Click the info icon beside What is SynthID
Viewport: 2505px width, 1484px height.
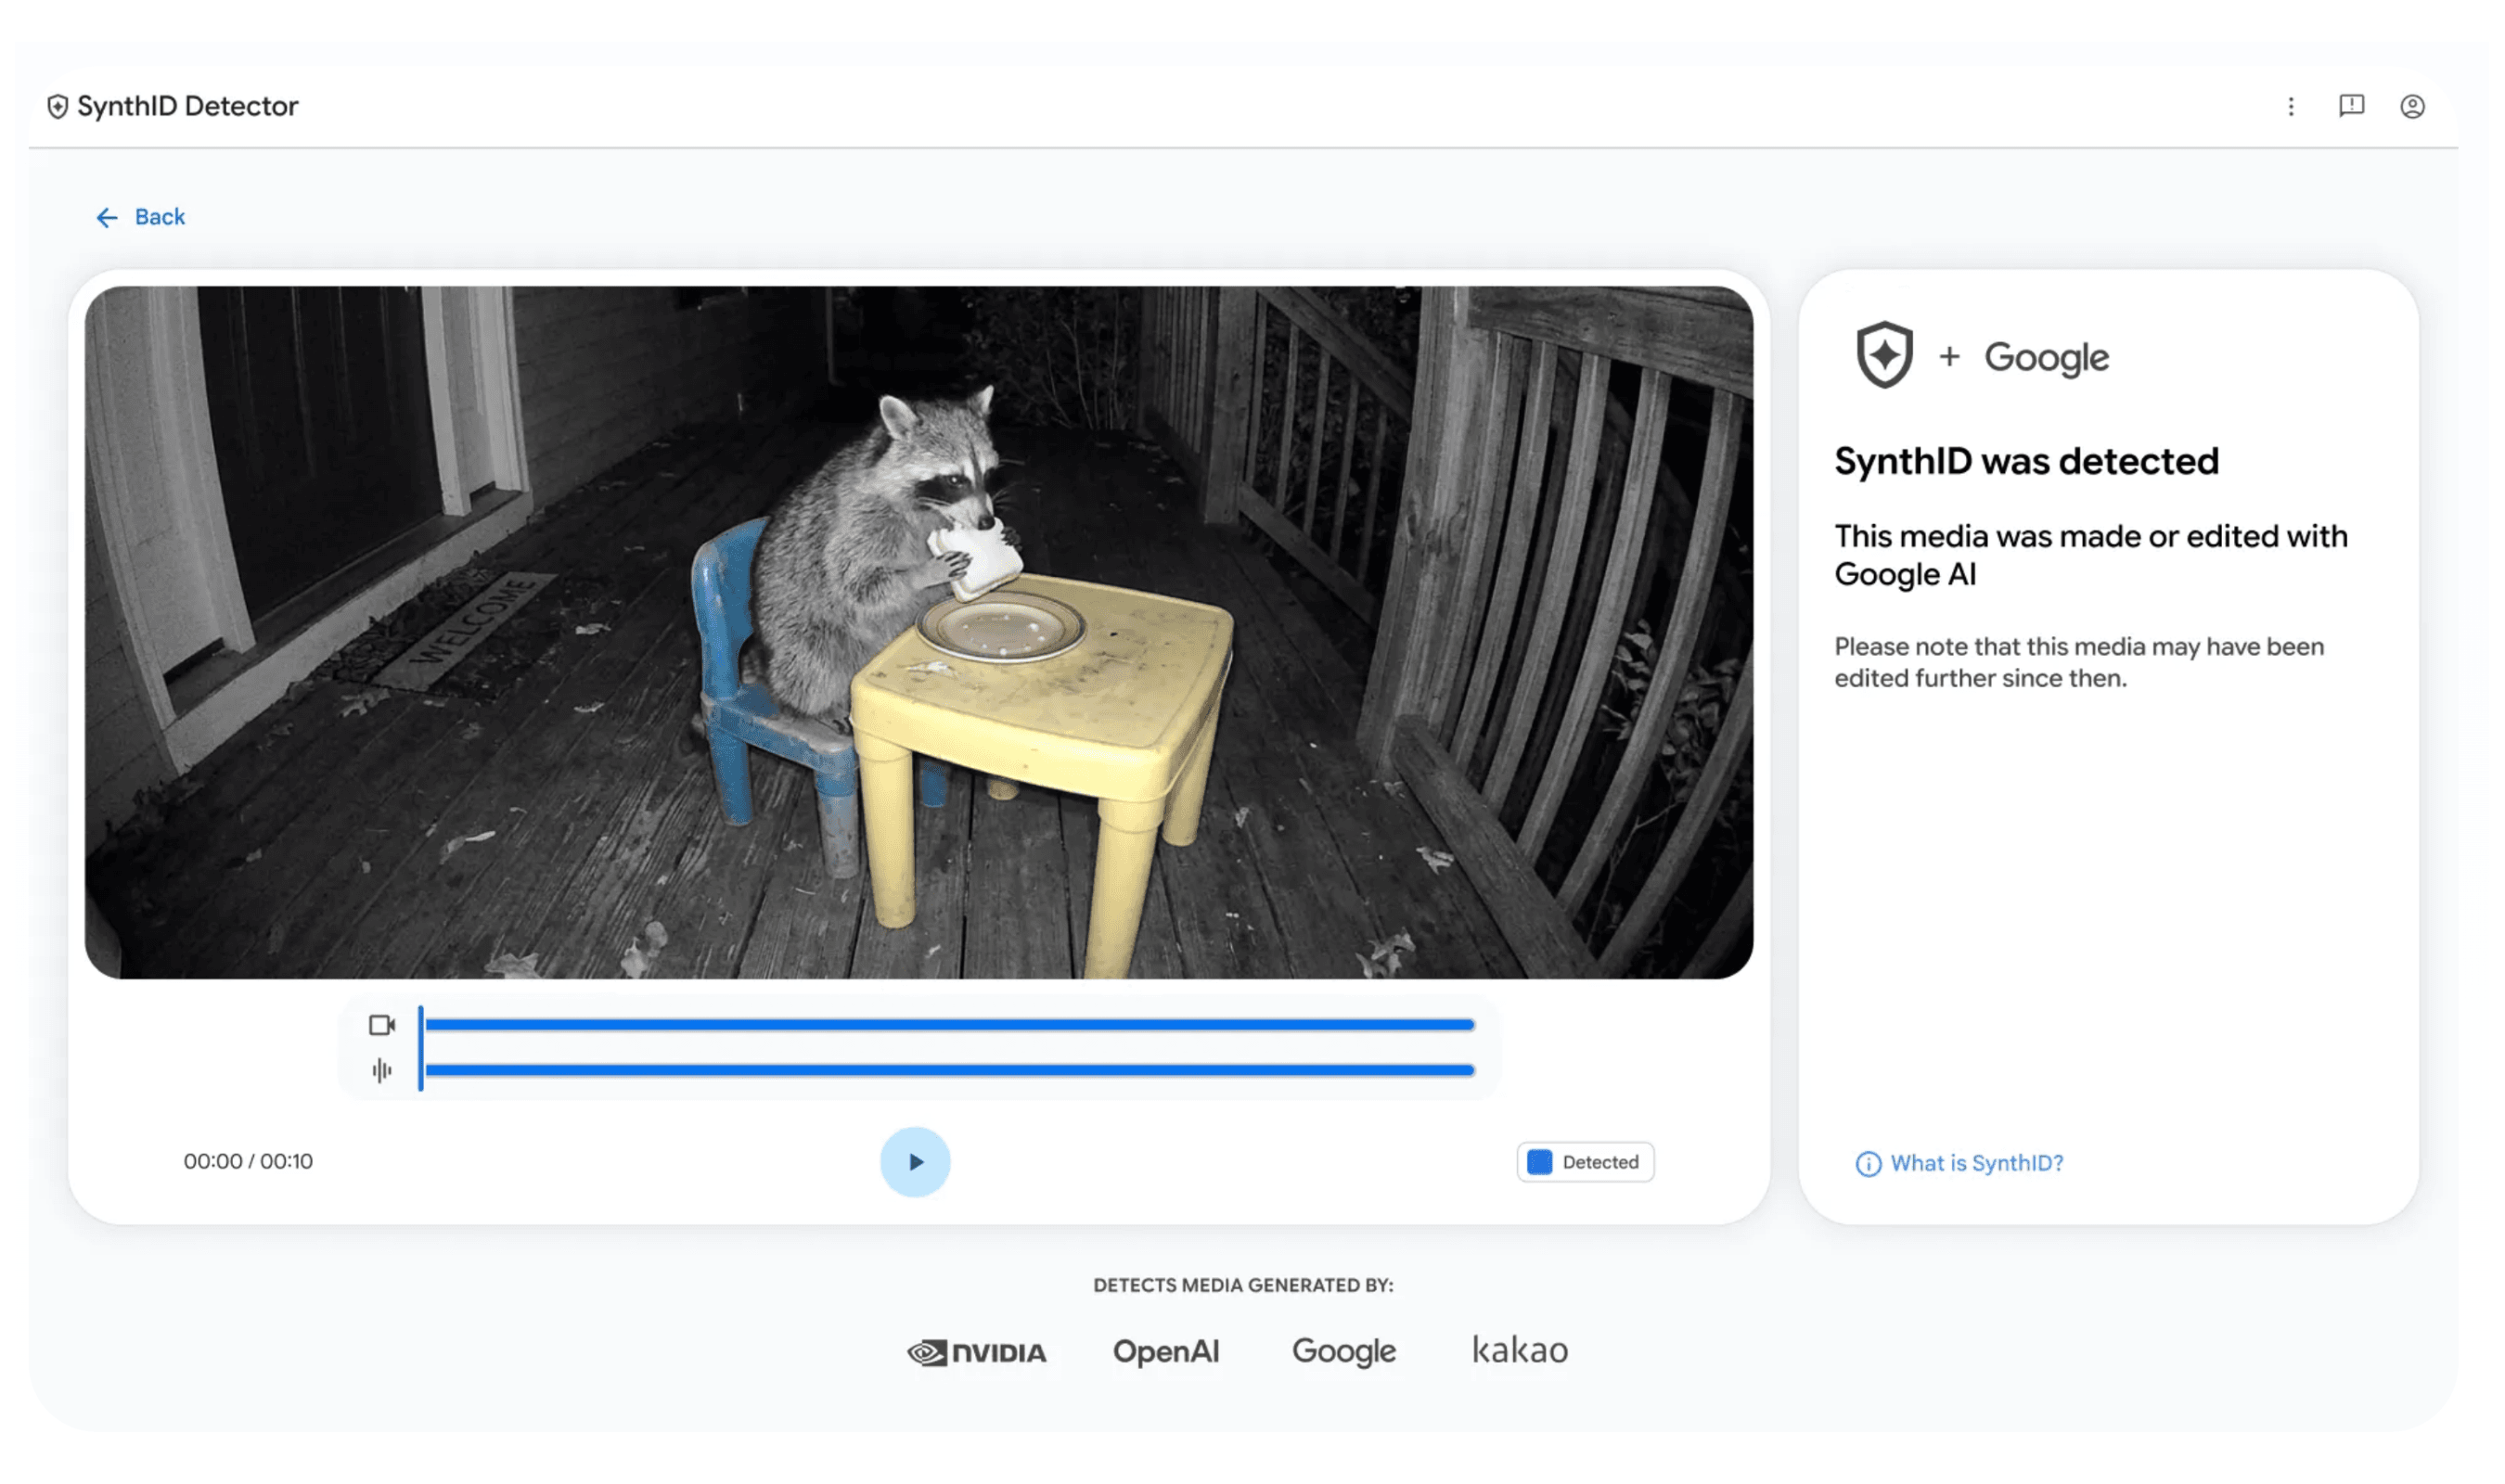[1868, 1164]
